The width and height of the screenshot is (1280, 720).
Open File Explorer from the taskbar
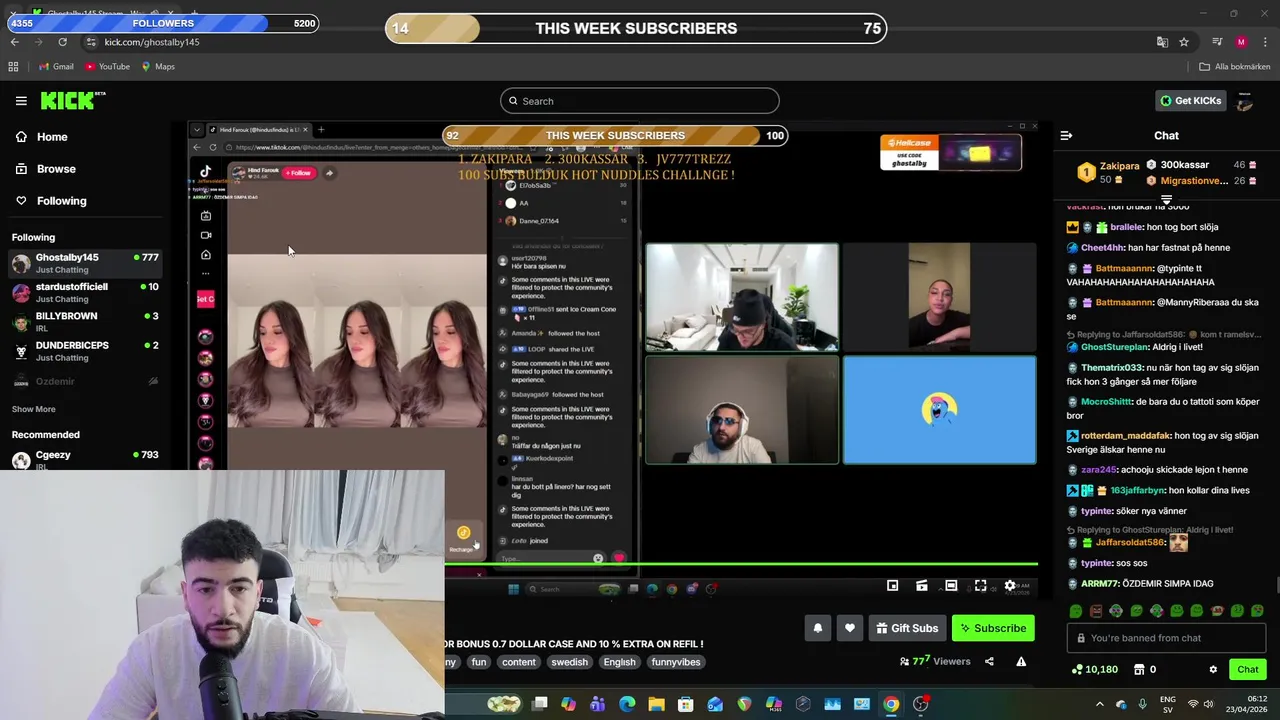click(656, 704)
